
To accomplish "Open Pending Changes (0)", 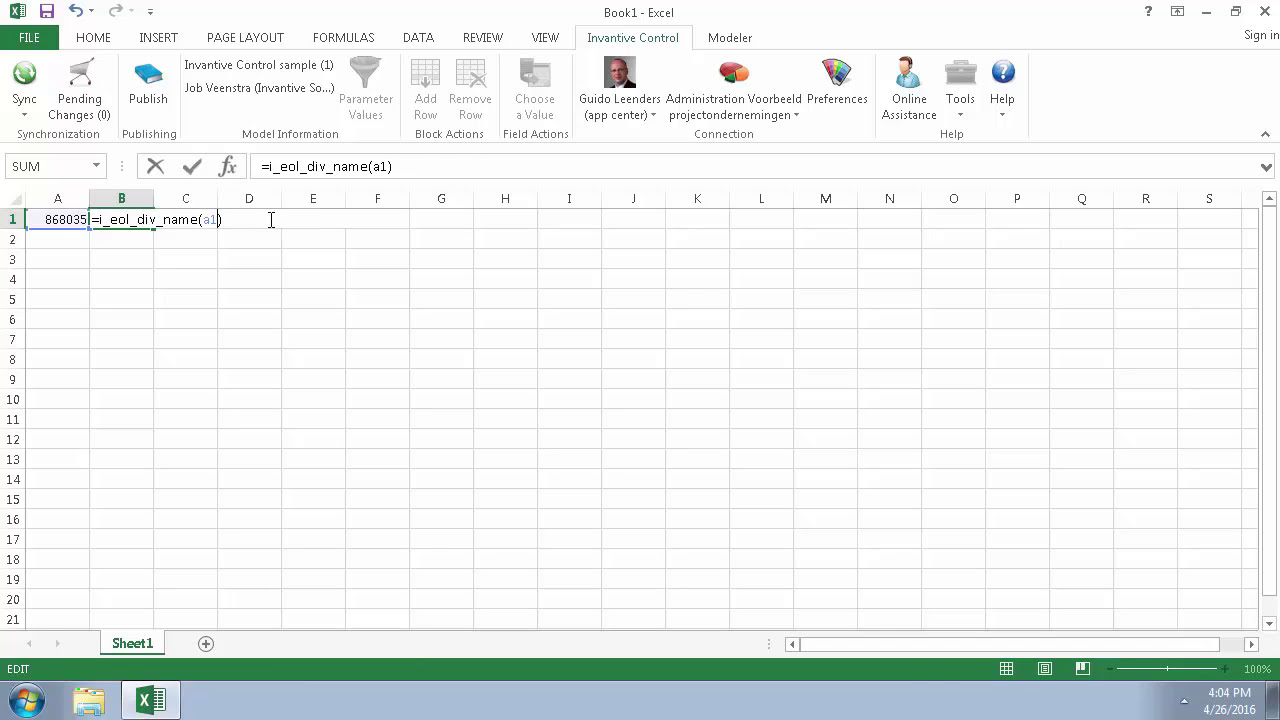I will pyautogui.click(x=80, y=90).
